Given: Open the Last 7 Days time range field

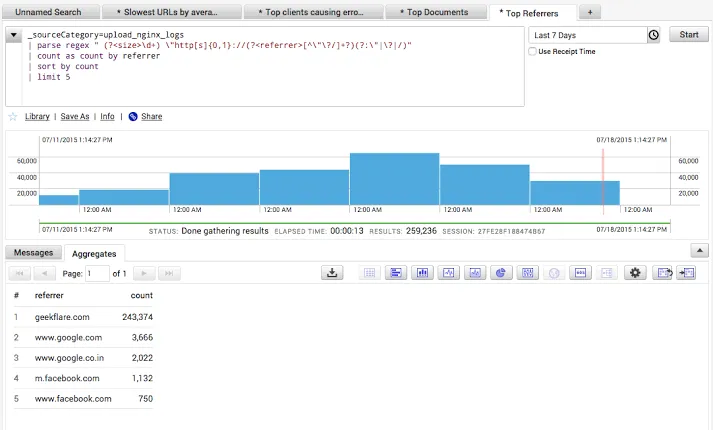Looking at the screenshot, I should pos(587,35).
